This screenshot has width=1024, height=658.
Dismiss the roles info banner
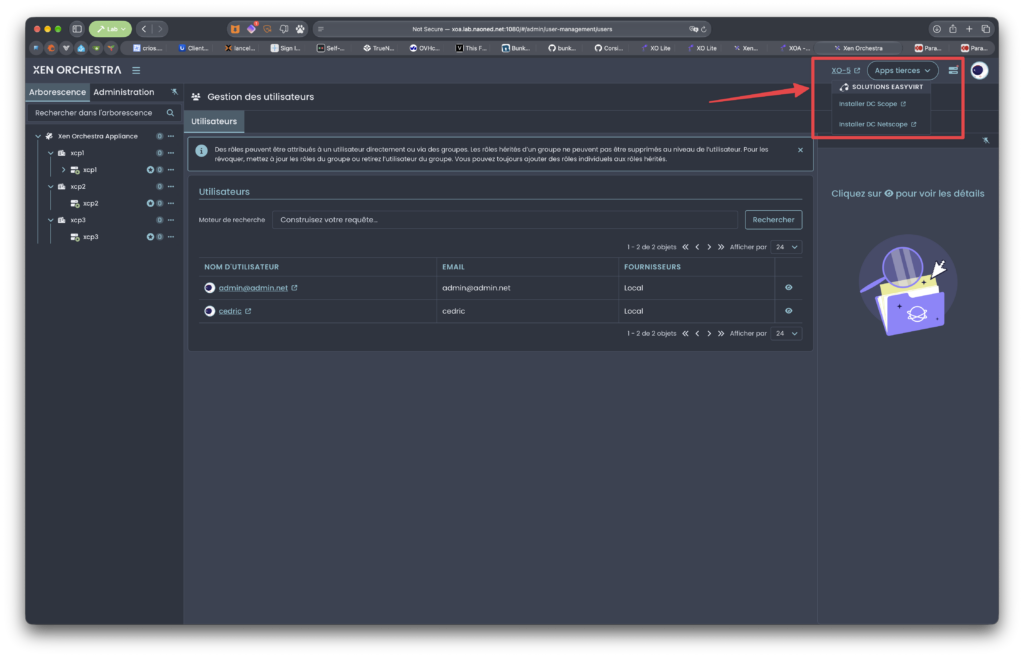tap(800, 150)
